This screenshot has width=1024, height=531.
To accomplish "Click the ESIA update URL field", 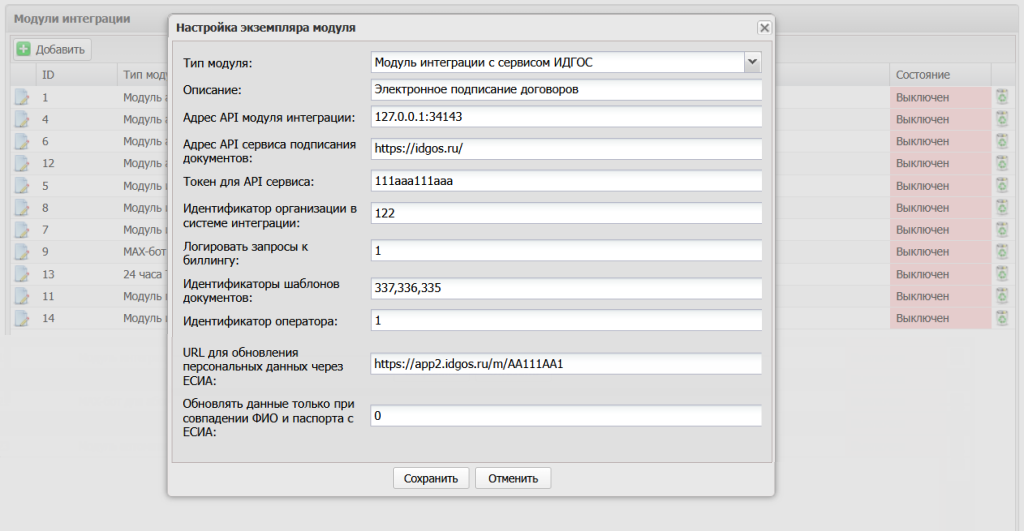I will 566,364.
